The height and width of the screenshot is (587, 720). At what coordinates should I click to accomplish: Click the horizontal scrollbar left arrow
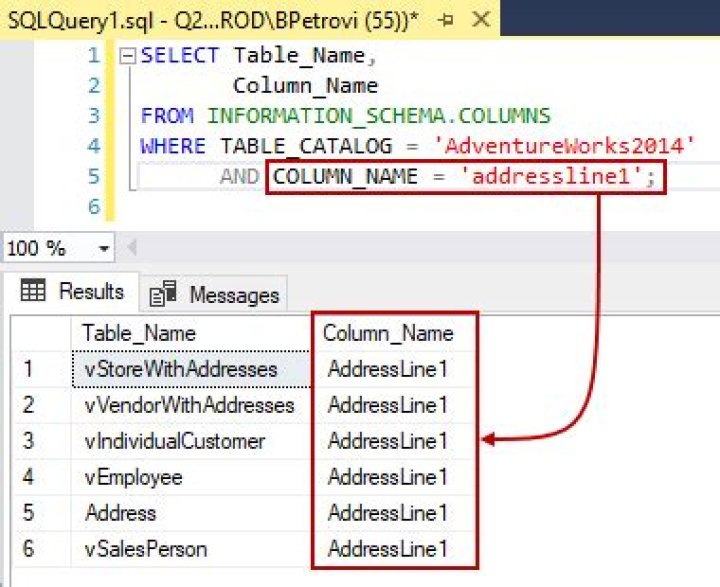130,248
